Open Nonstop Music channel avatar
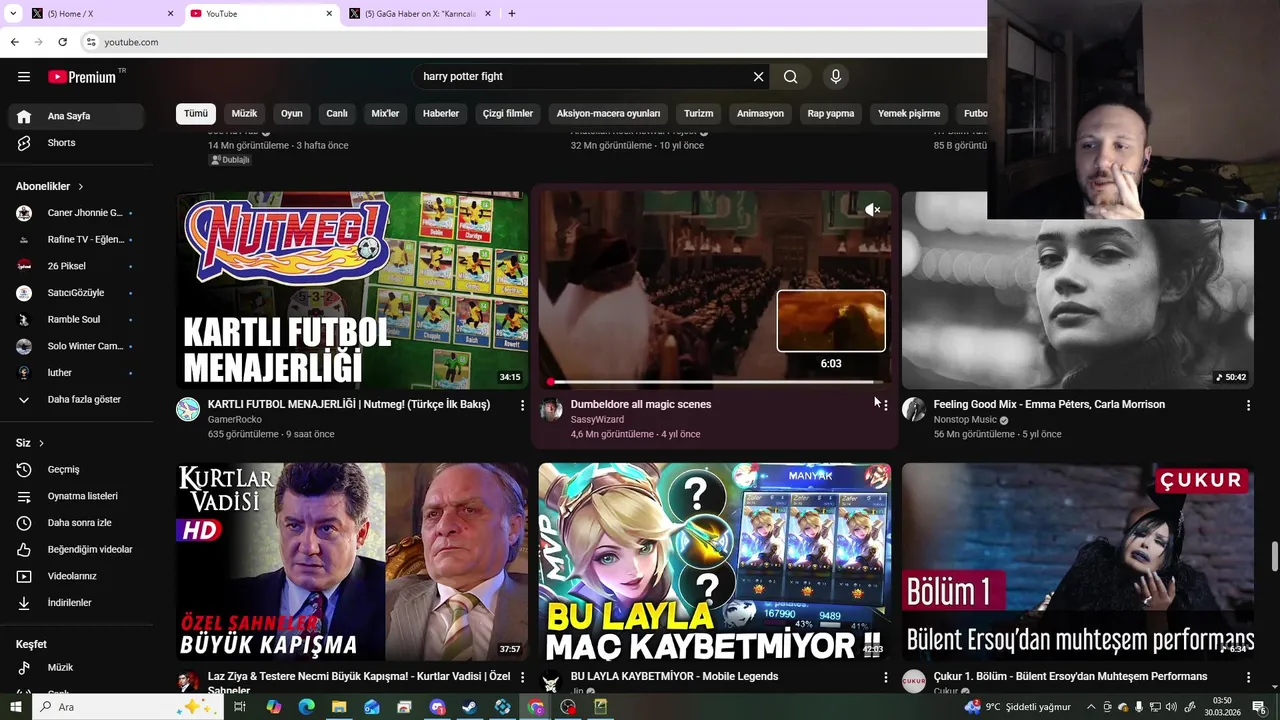 point(914,409)
